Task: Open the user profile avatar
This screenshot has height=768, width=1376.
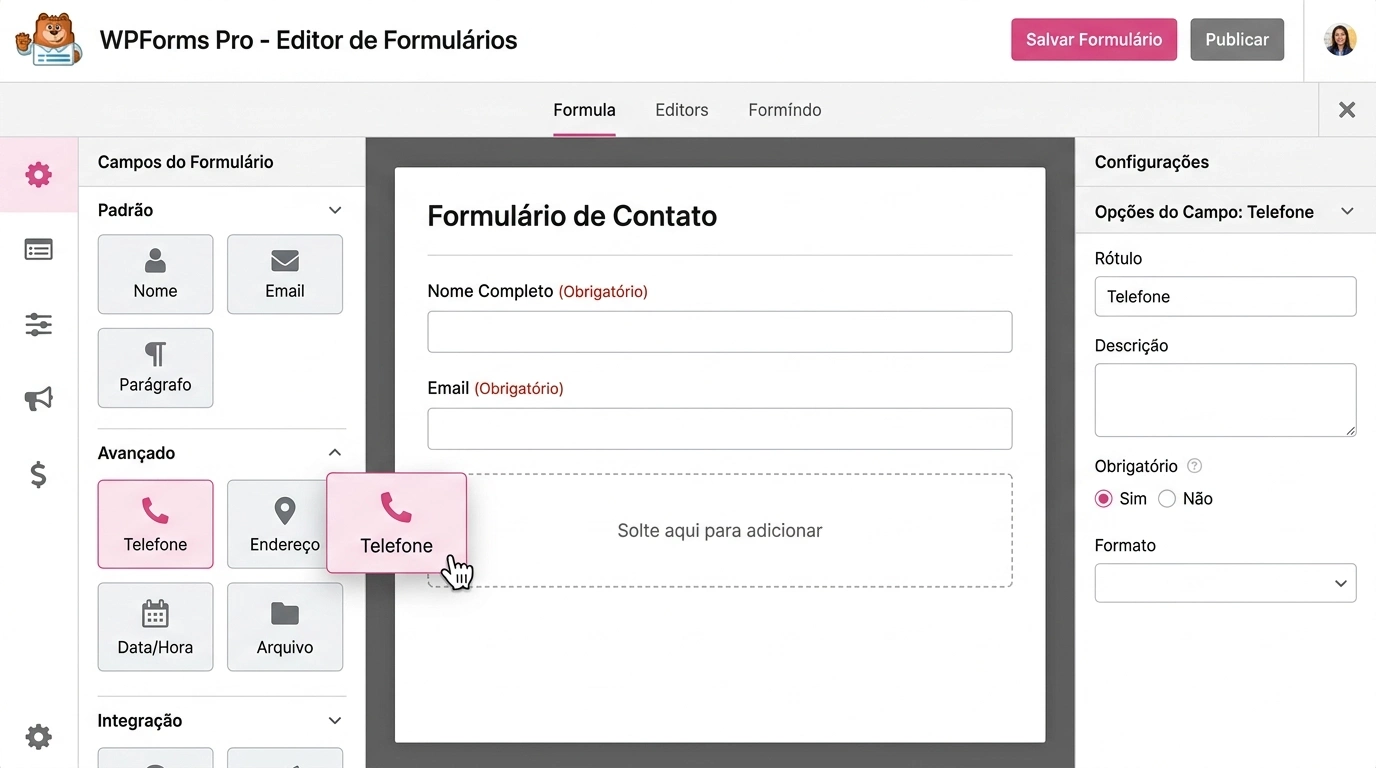Action: point(1340,40)
